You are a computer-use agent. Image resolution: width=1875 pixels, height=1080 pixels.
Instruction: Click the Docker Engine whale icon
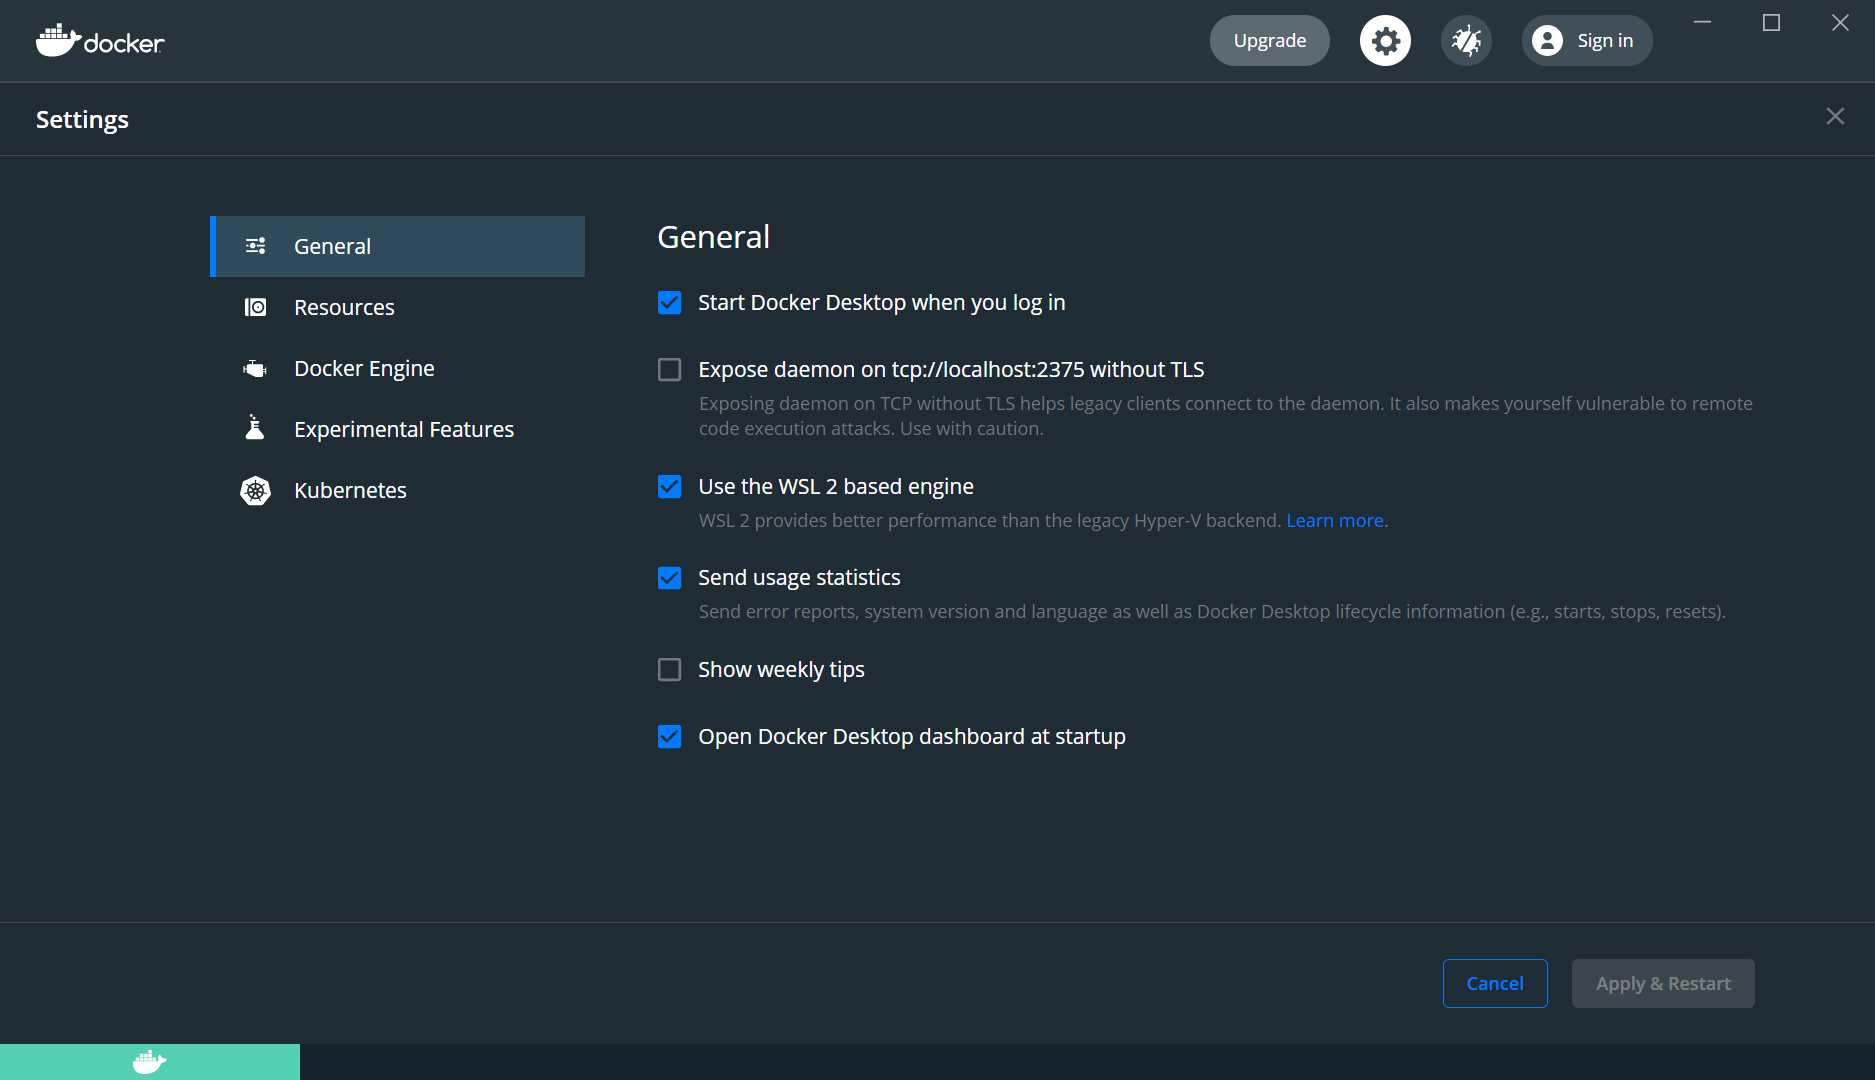(x=256, y=368)
